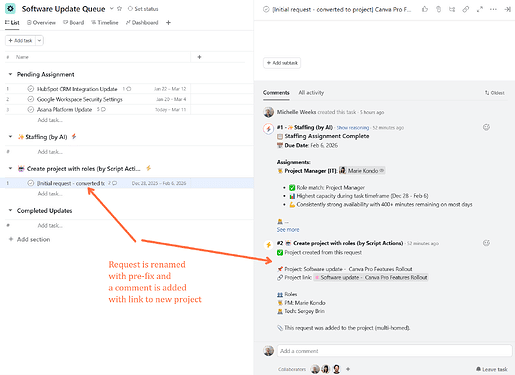The image size is (515, 375).
Task: Select the Comments tab
Action: coord(276,93)
